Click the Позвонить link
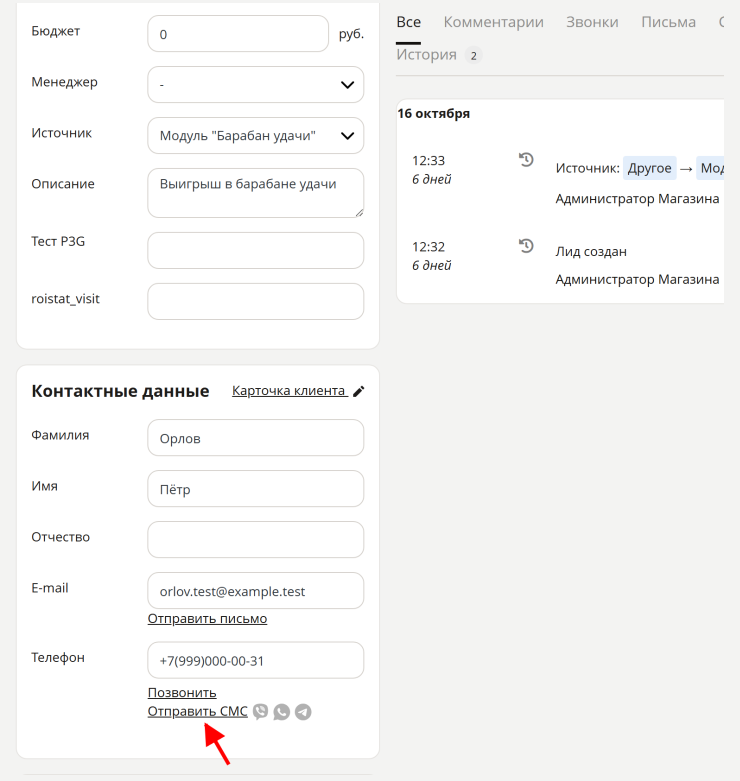Screen dimensions: 740x781 tap(182, 693)
